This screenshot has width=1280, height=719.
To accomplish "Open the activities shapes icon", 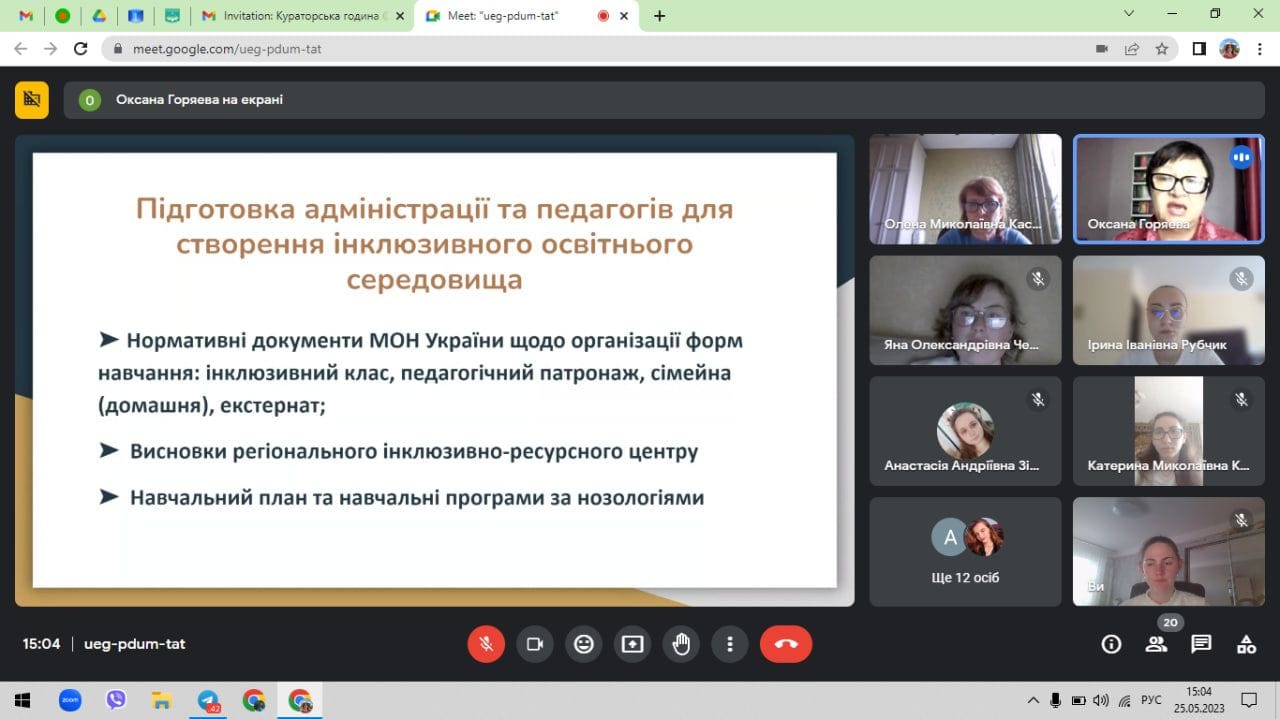I will (x=1246, y=644).
